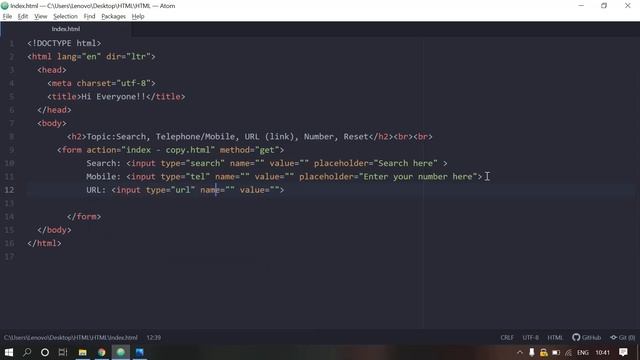
Task: Open Chrome from the taskbar
Action: (x=102, y=352)
